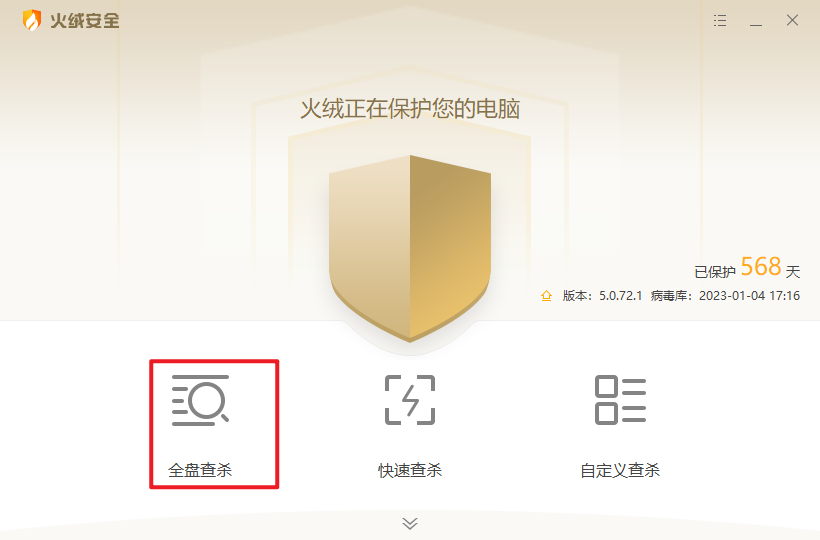
Task: Open custom scan grid-list icon
Action: tap(620, 400)
